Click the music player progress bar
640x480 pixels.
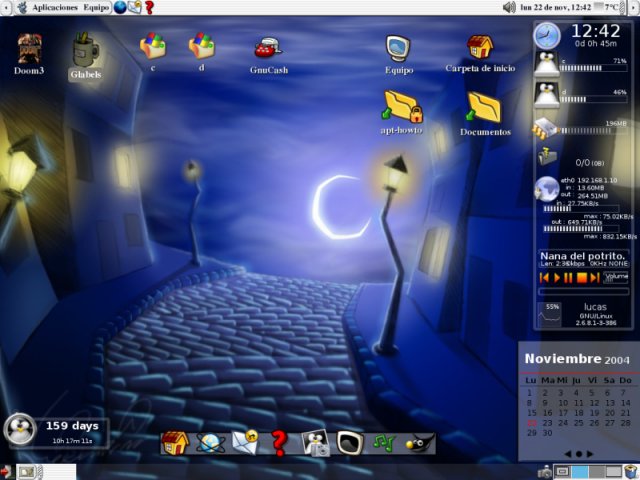click(584, 291)
